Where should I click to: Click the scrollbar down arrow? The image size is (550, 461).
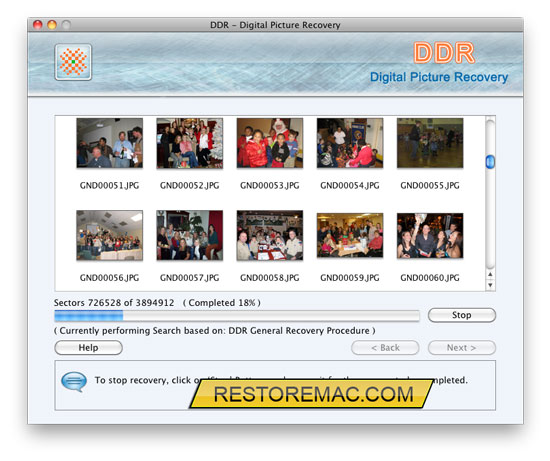[490, 285]
